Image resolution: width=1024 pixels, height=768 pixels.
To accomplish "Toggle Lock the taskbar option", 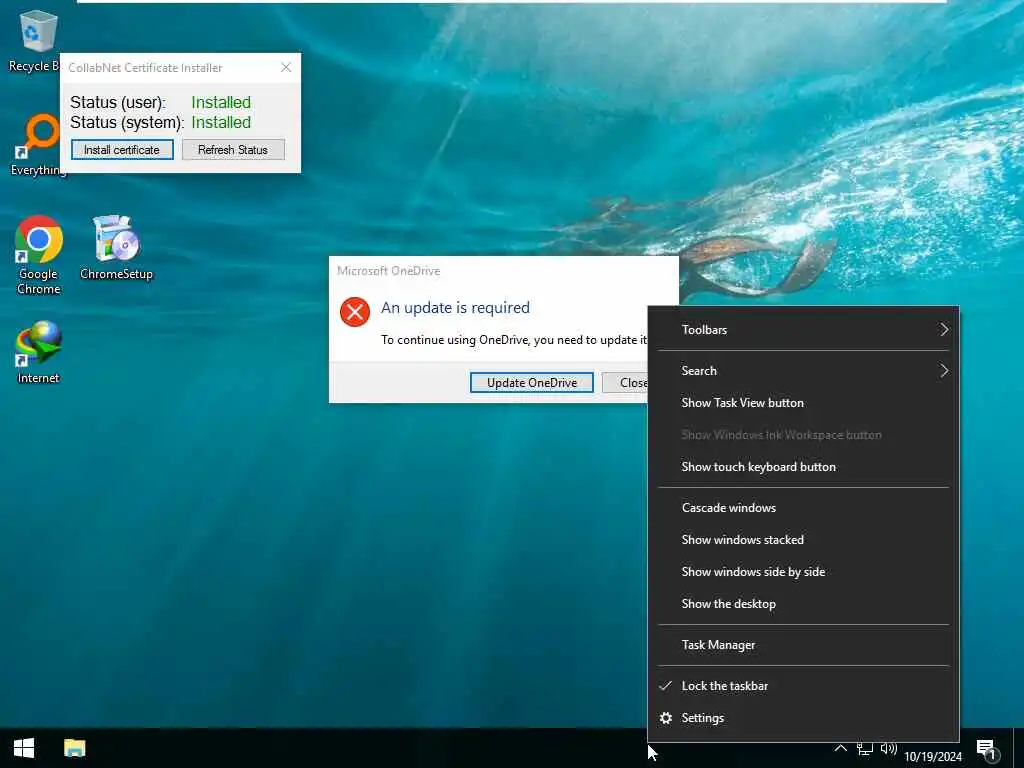I will (803, 686).
